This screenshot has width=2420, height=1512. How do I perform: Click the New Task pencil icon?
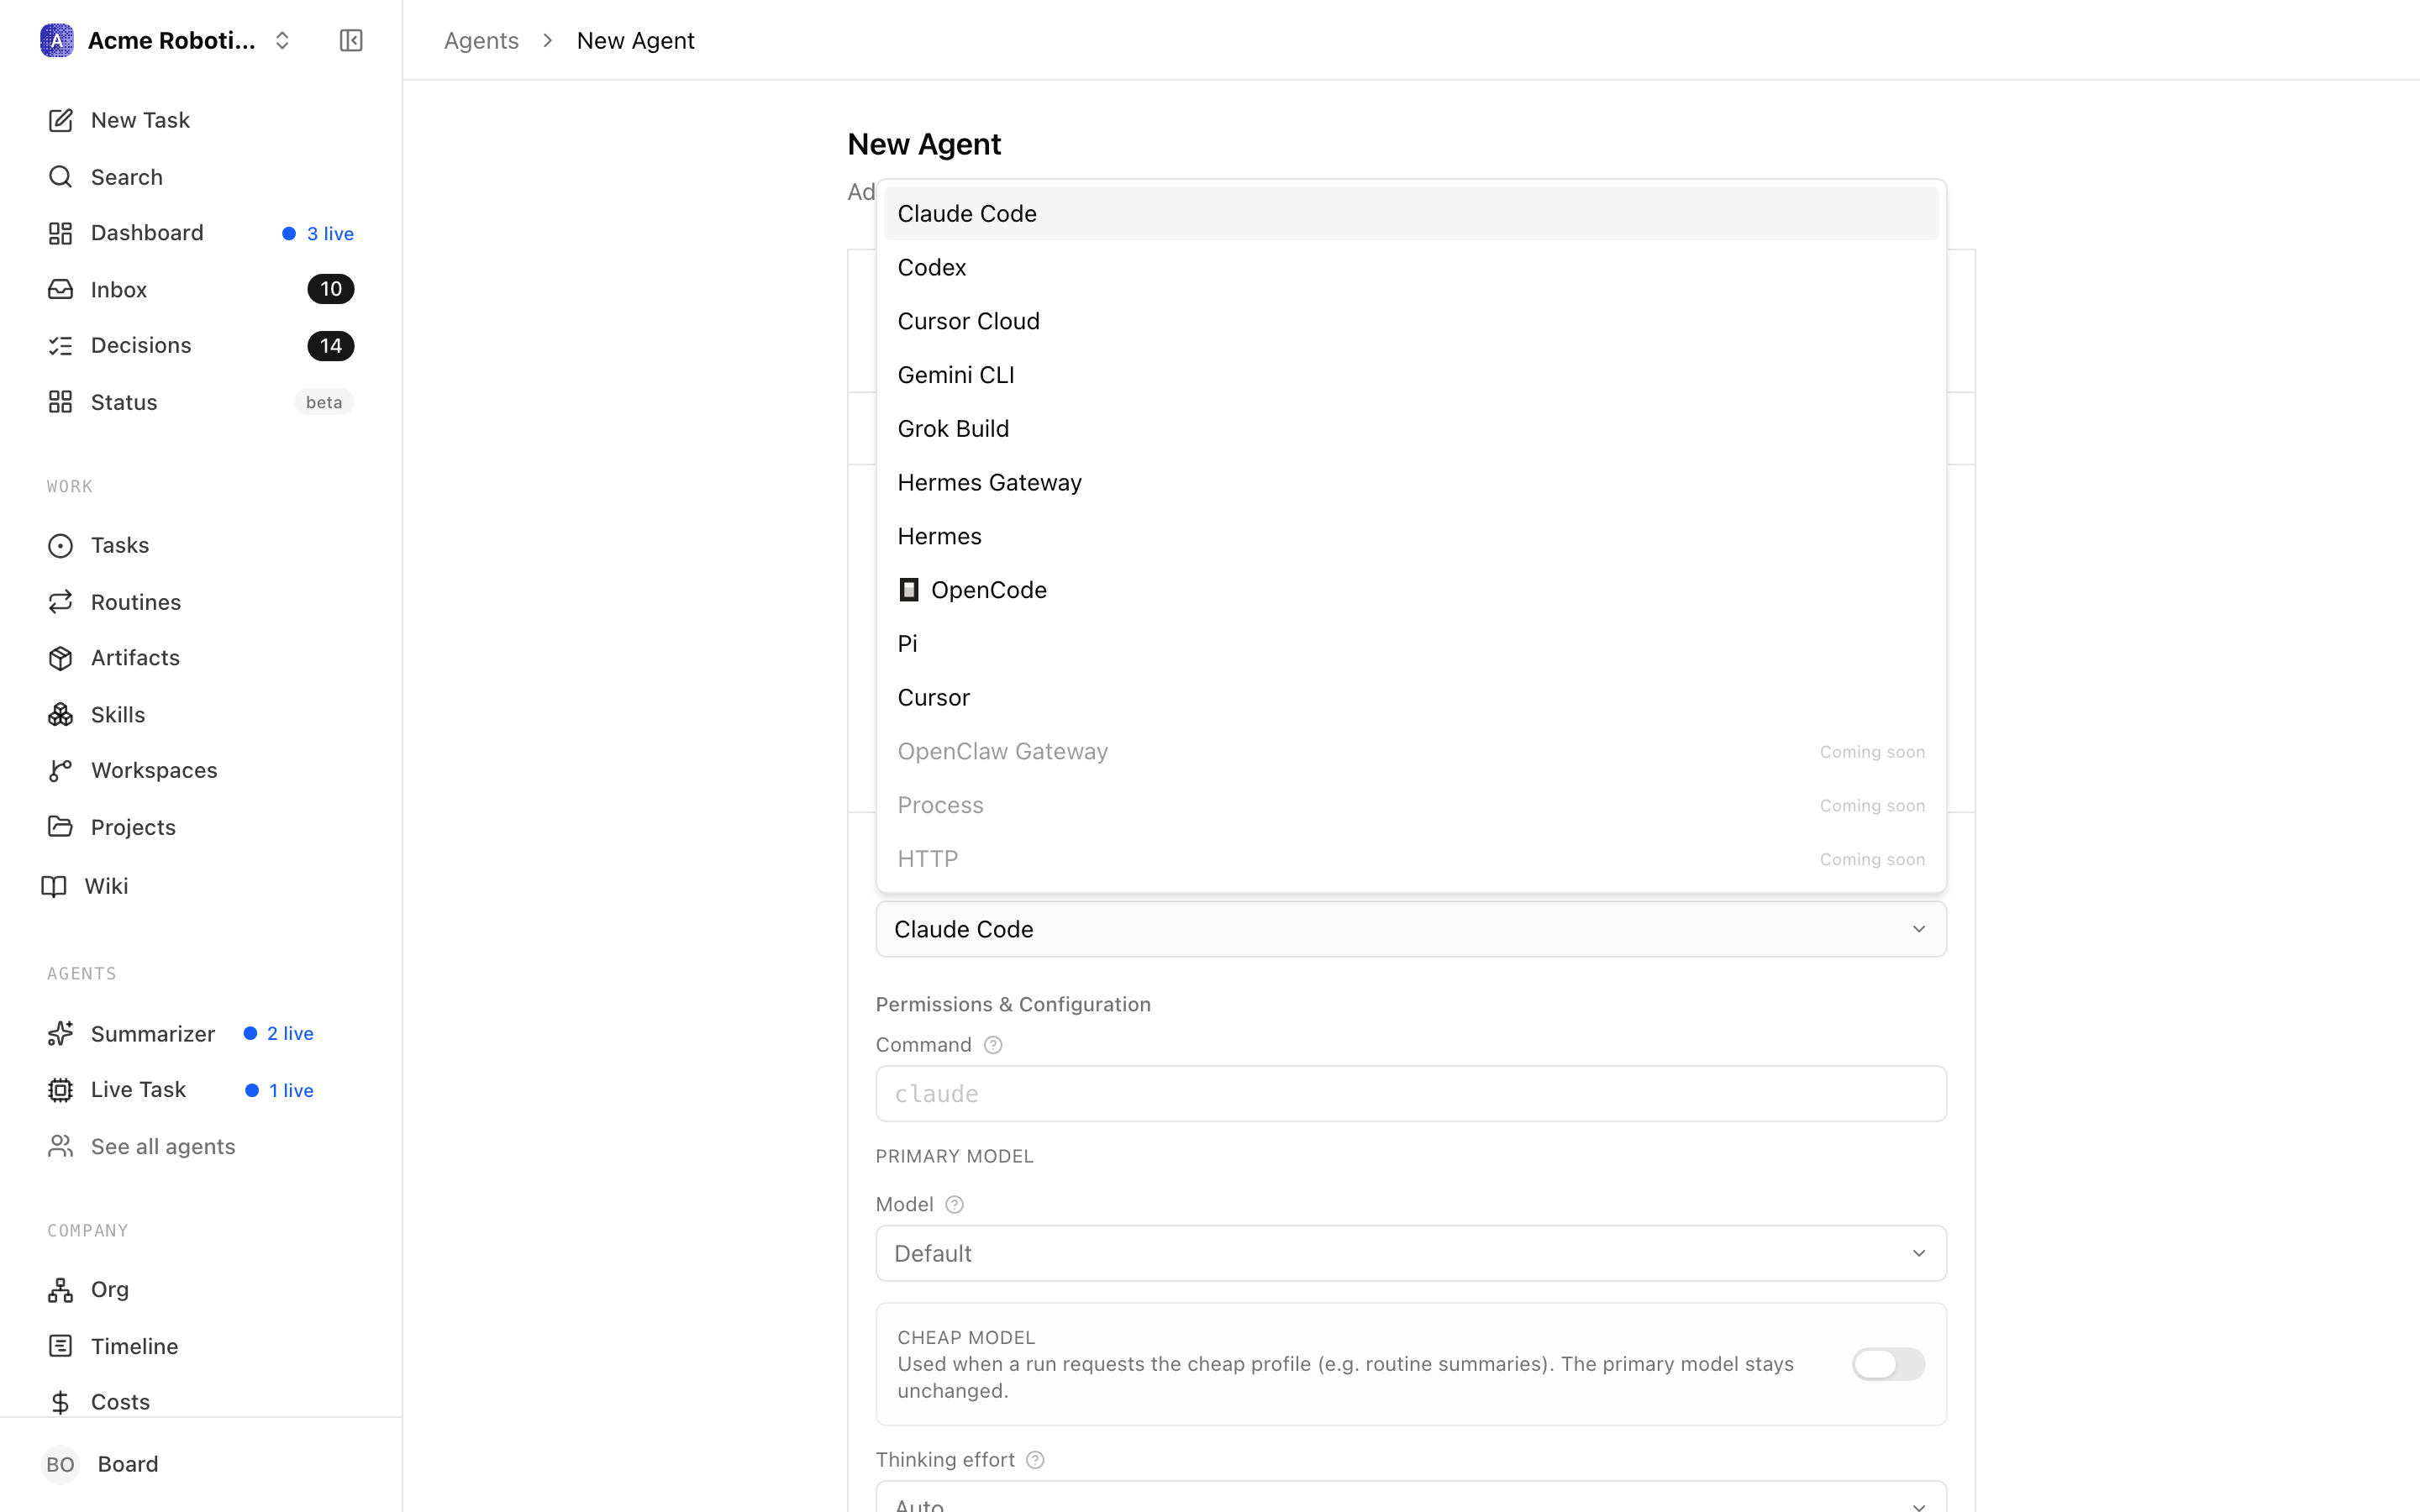pos(60,120)
